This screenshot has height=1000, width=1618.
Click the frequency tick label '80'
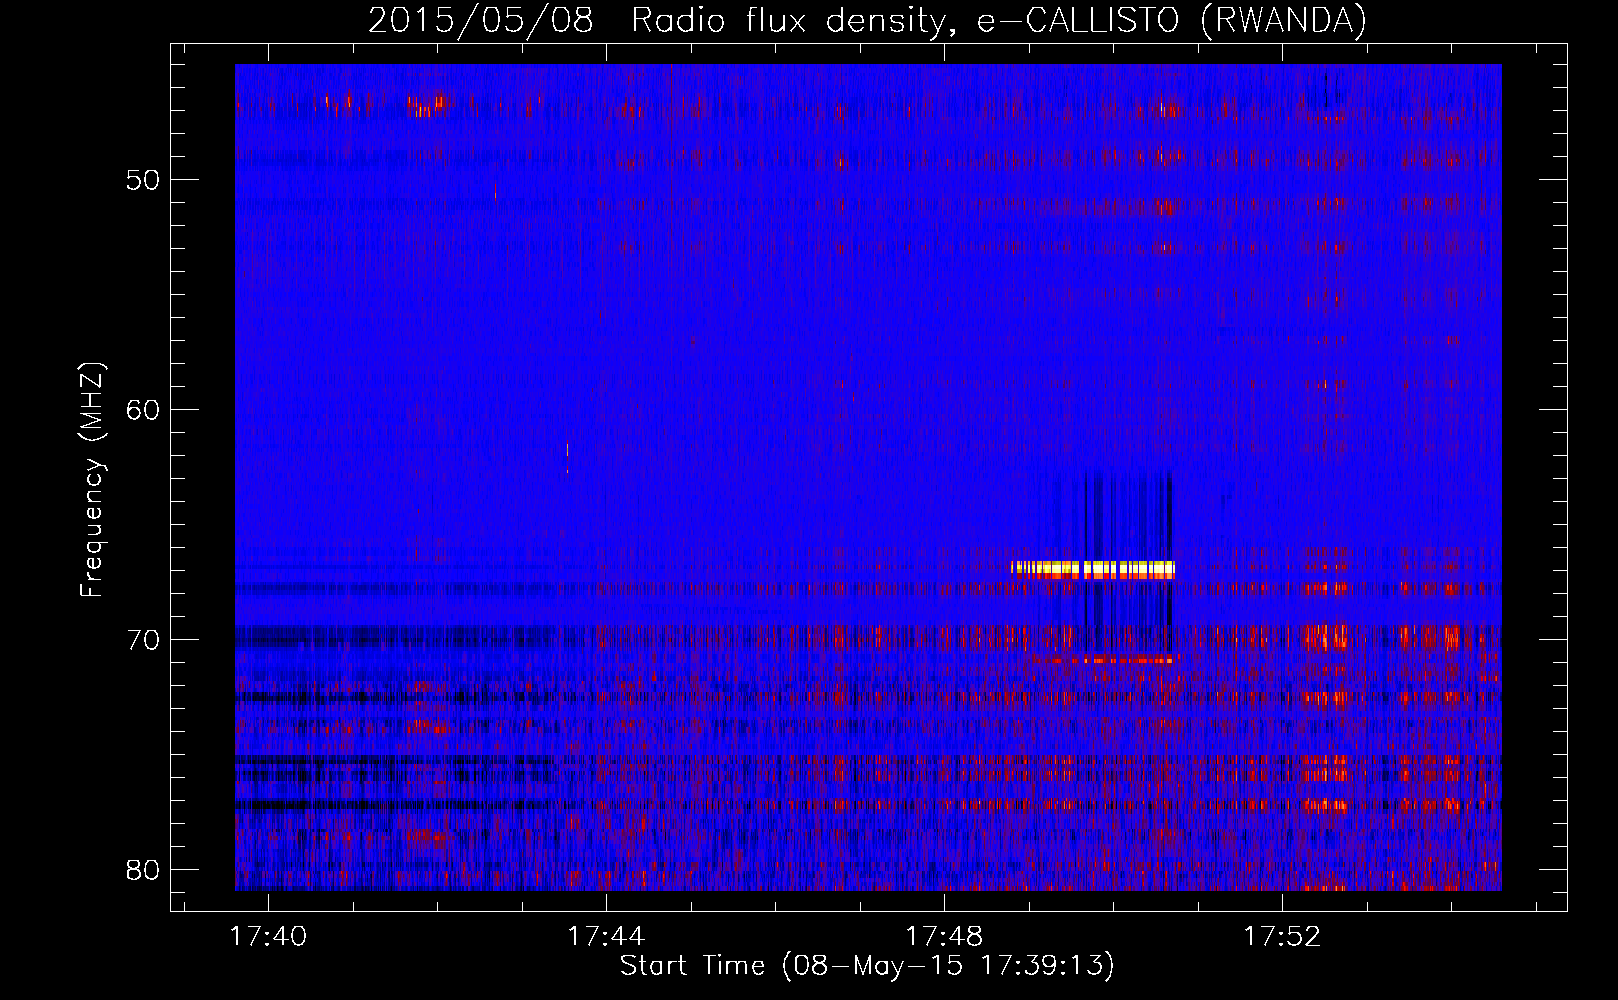click(x=143, y=870)
